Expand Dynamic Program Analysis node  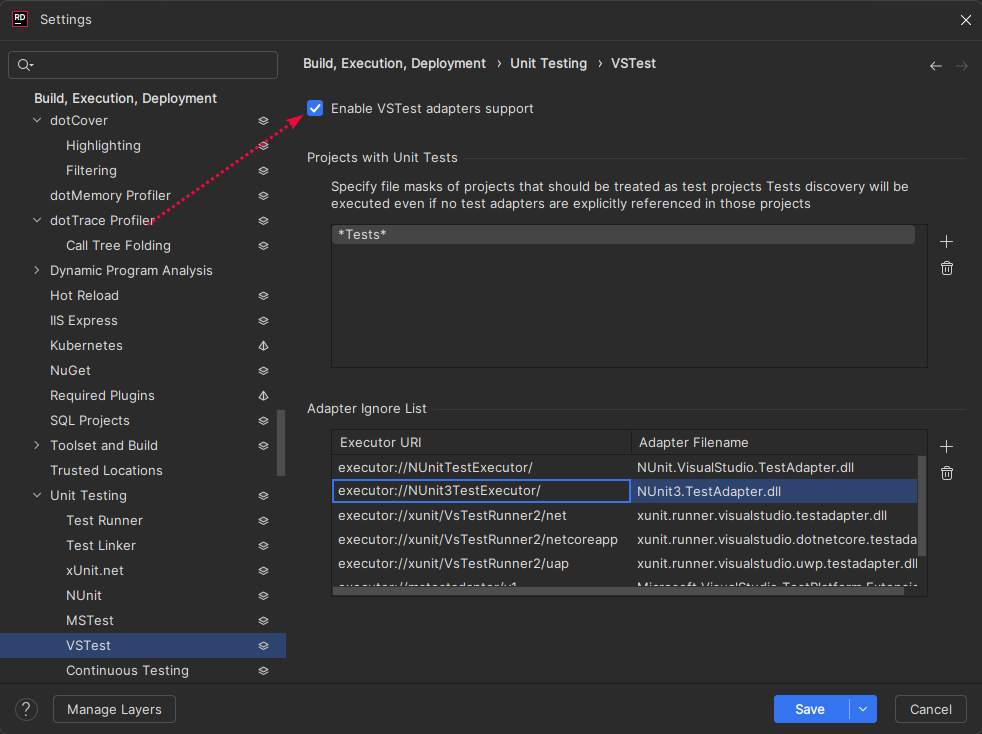[38, 271]
